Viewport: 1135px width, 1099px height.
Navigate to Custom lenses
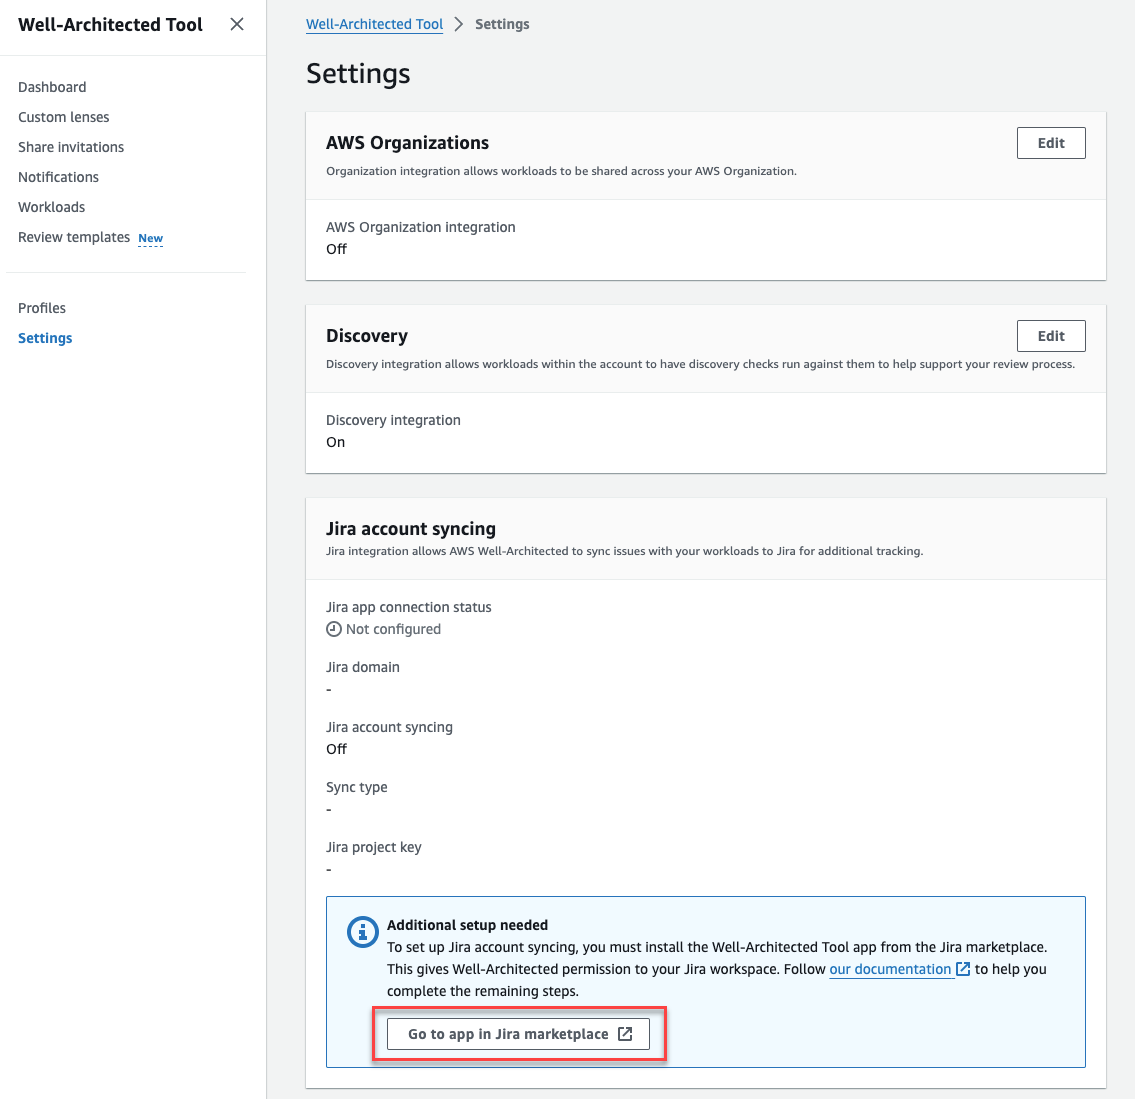[x=63, y=117]
